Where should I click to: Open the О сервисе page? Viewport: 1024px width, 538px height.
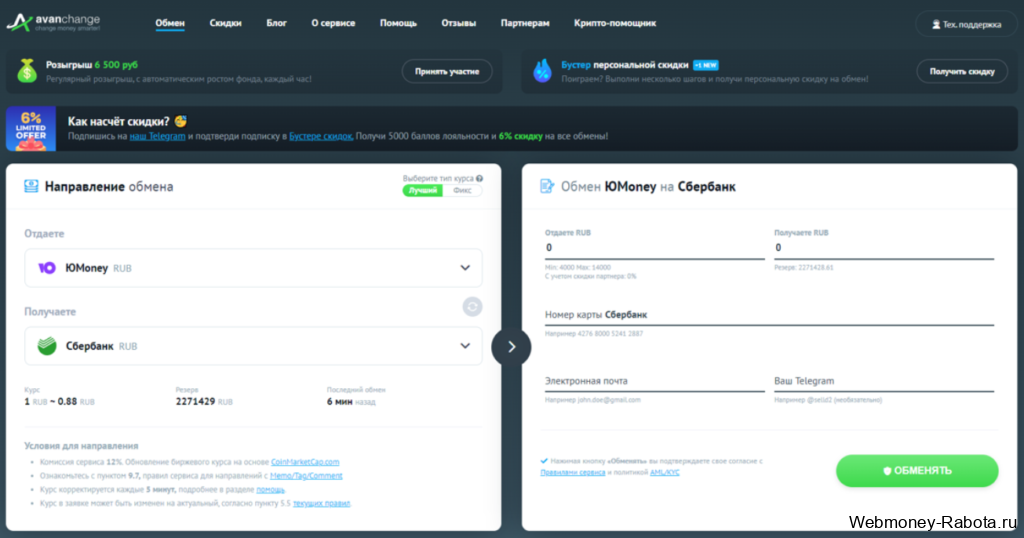pyautogui.click(x=333, y=23)
